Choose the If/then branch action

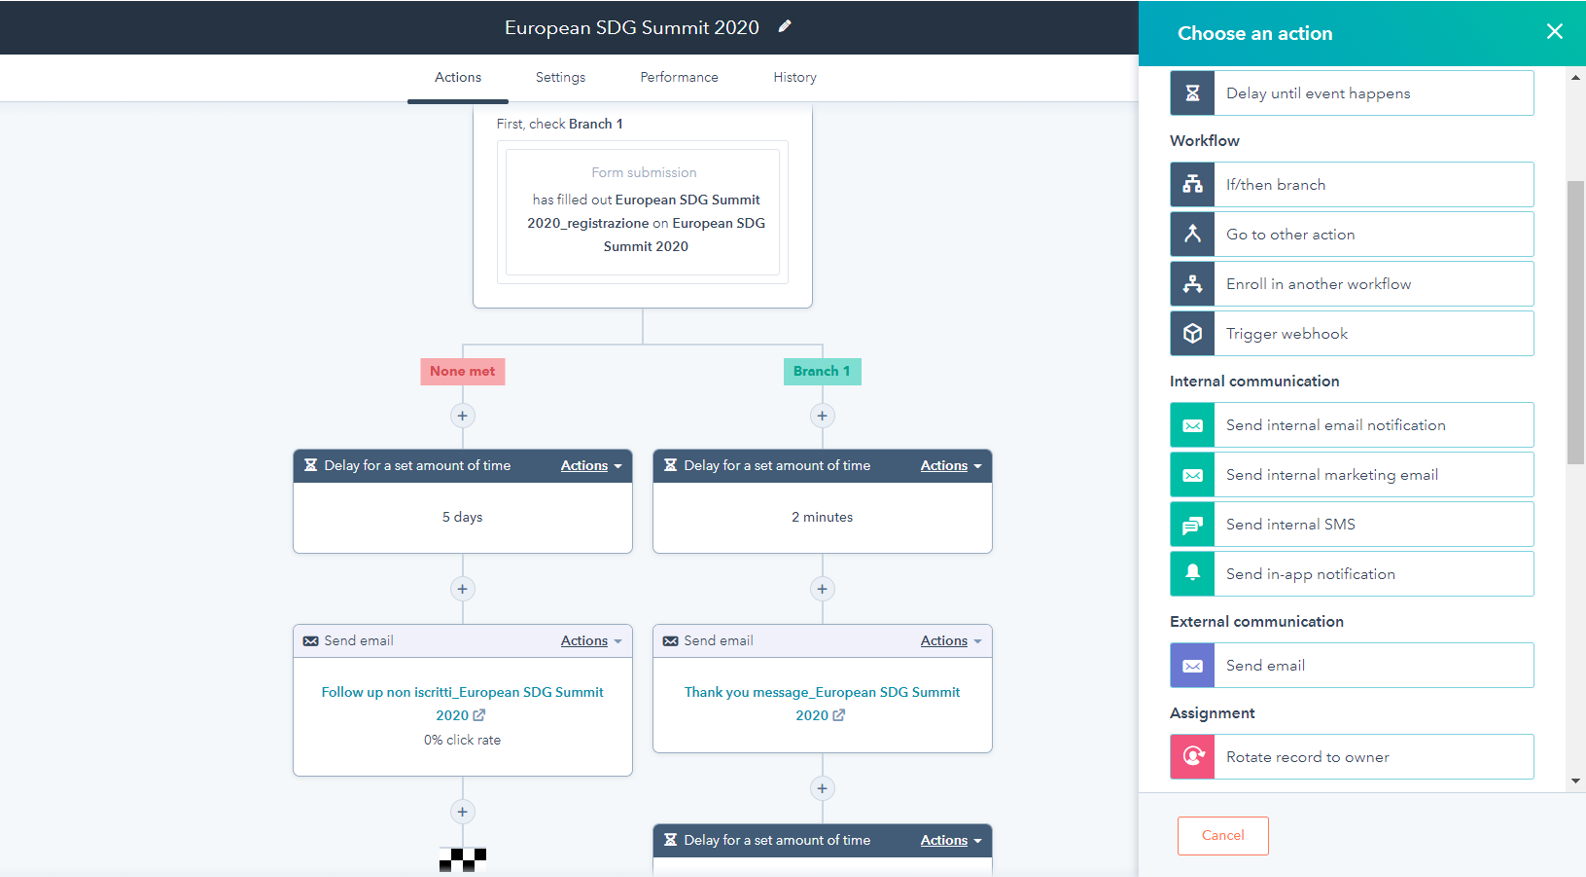pyautogui.click(x=1352, y=184)
